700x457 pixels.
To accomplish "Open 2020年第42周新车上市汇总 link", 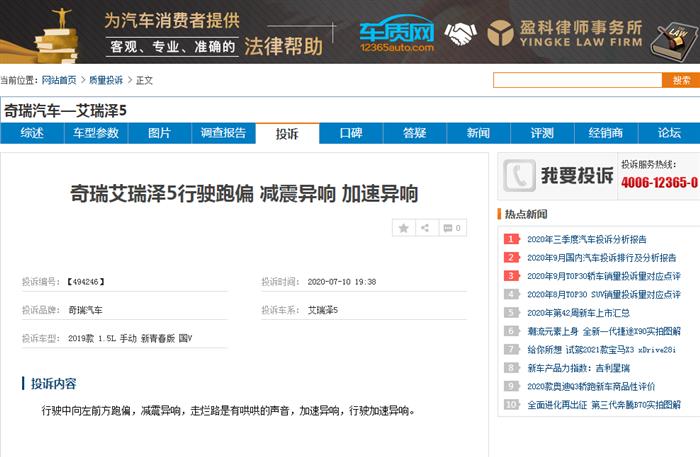I will 578,313.
